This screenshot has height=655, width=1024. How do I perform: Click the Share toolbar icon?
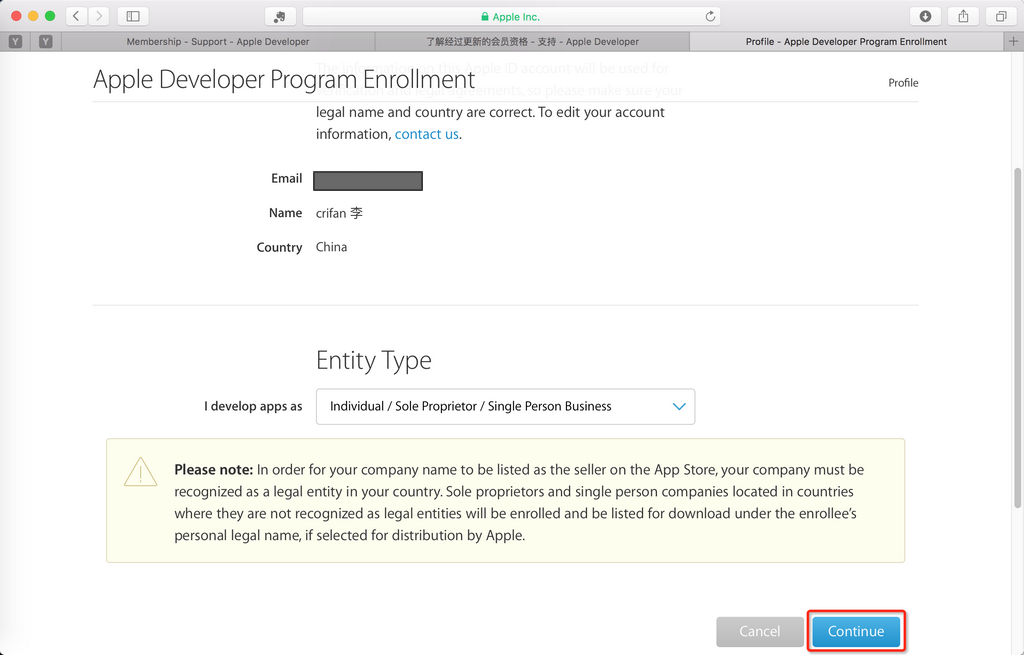pos(963,16)
